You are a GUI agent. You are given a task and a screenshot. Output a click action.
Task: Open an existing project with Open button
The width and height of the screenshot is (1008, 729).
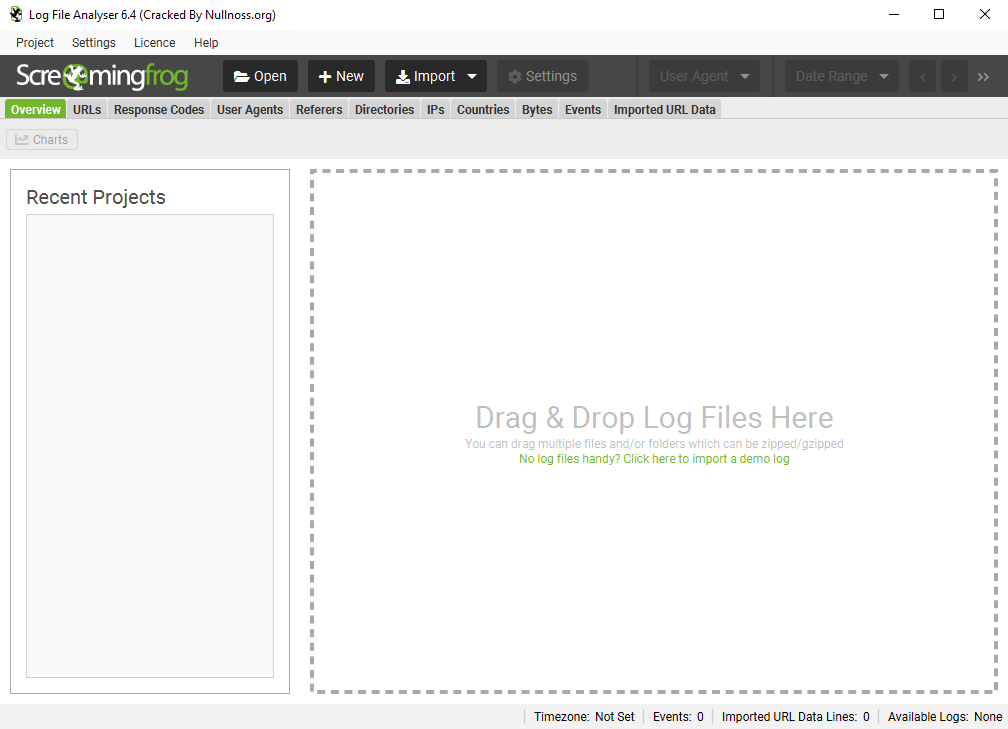click(260, 76)
